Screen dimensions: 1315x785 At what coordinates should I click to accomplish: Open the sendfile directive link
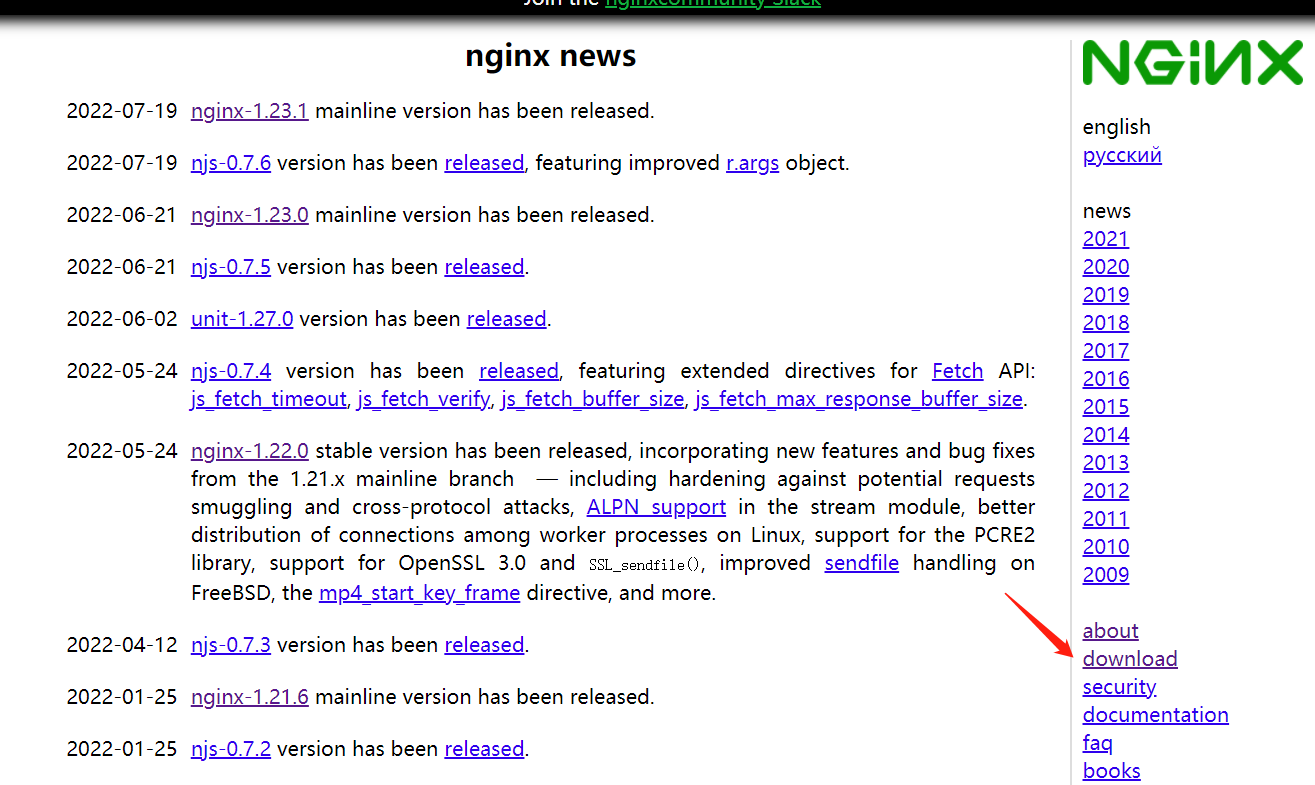point(861,563)
